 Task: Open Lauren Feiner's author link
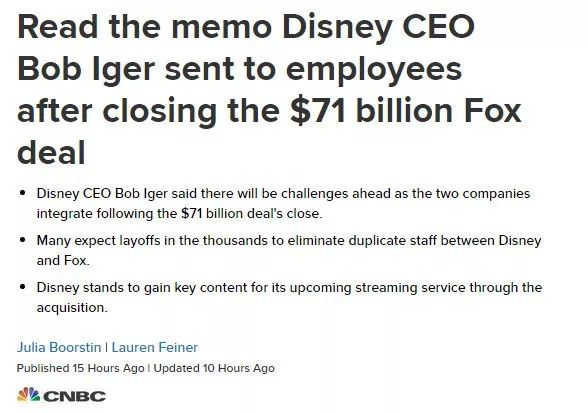coord(154,347)
